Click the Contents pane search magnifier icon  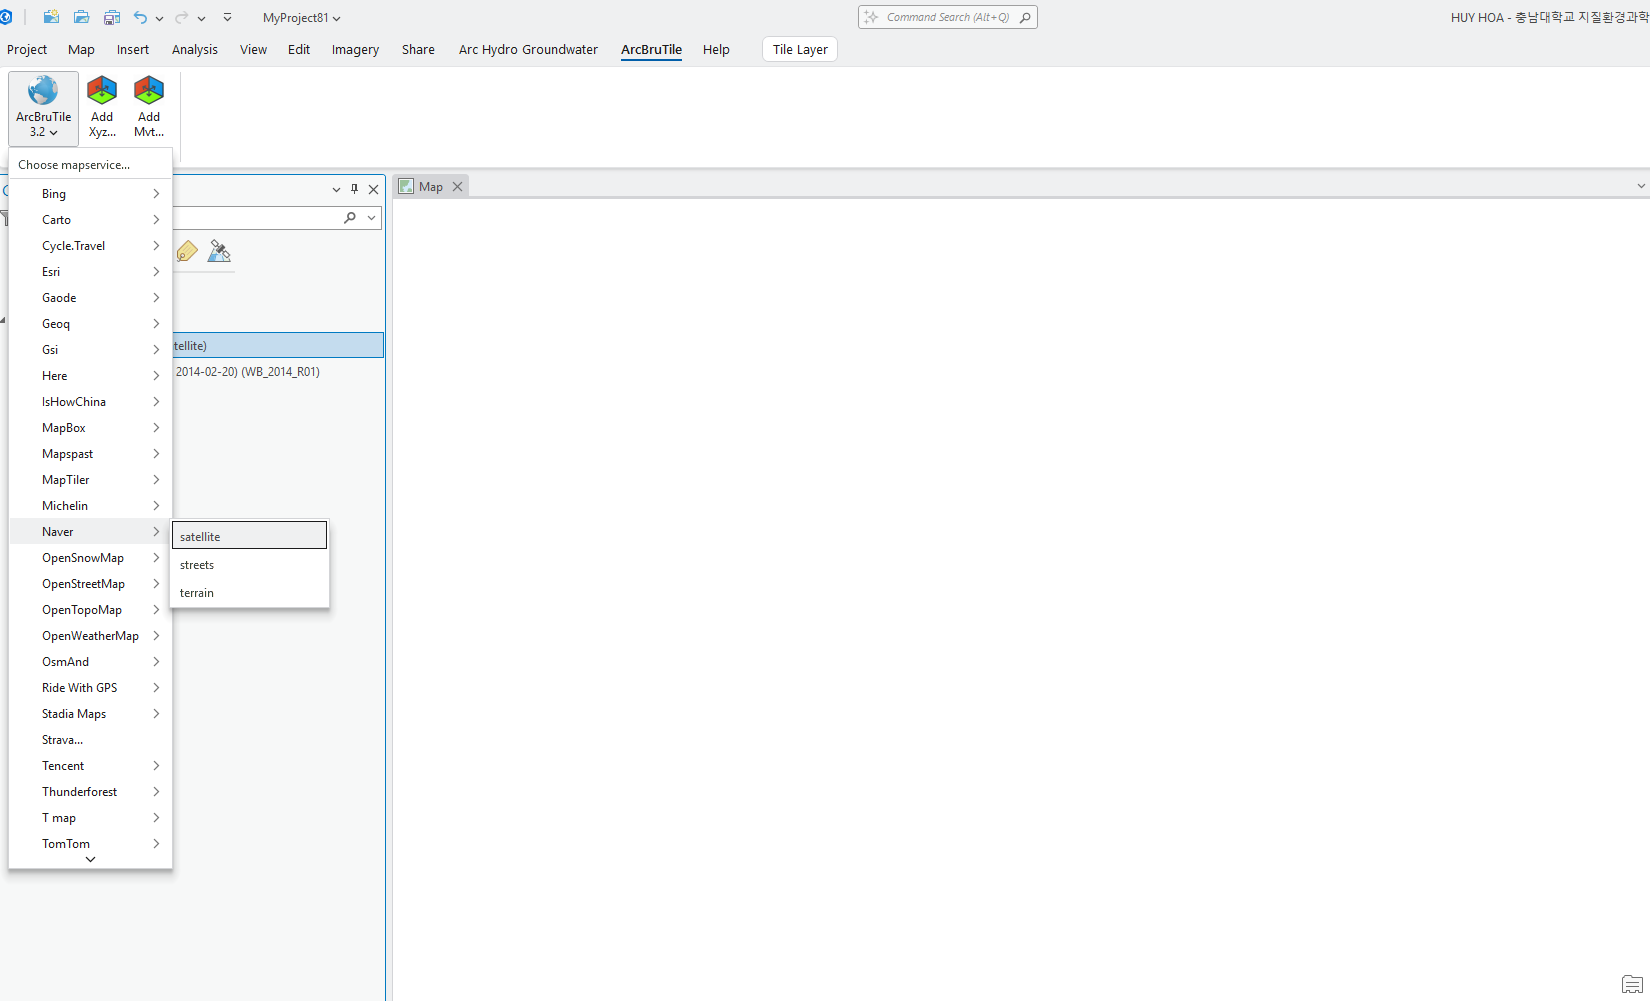tap(350, 218)
